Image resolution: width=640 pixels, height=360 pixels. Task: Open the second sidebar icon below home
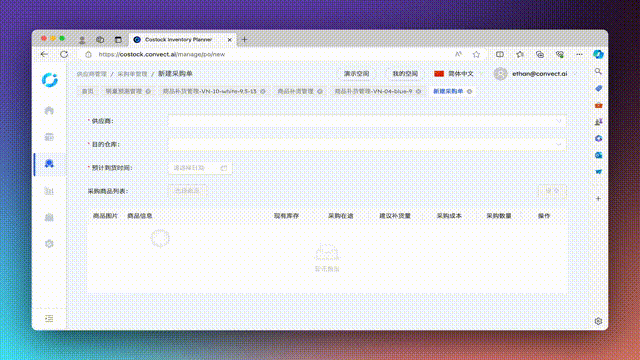click(49, 137)
